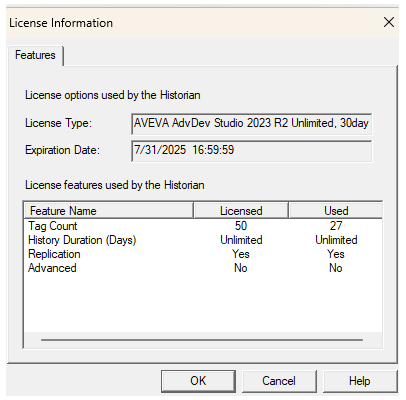Click the Licensed value 50 for Tag Count

point(241,226)
